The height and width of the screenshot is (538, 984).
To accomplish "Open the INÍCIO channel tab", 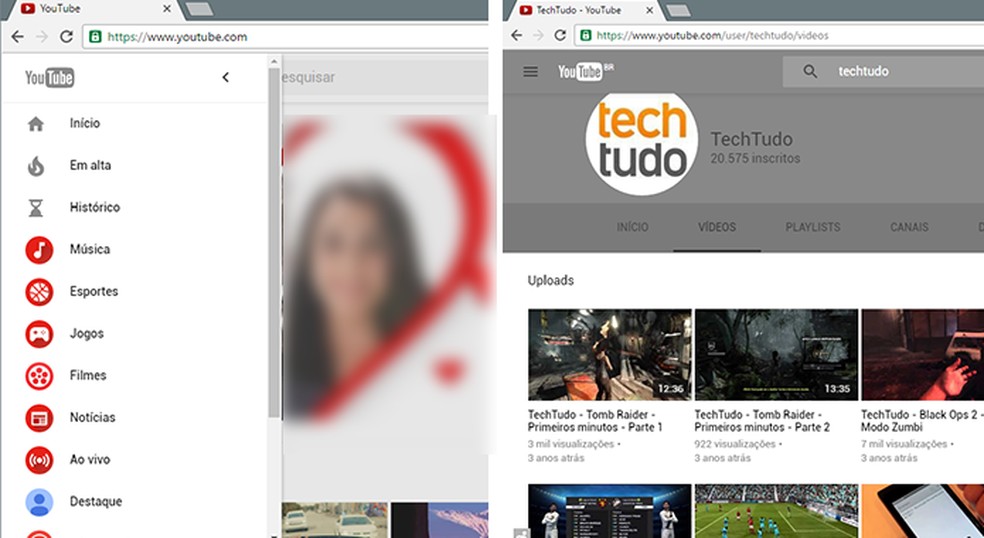I will (x=632, y=227).
